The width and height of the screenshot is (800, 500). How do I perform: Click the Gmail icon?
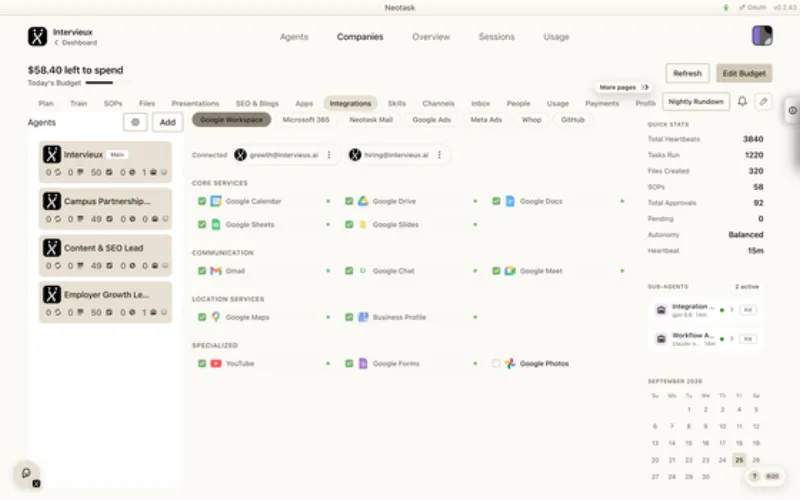pyautogui.click(x=216, y=271)
